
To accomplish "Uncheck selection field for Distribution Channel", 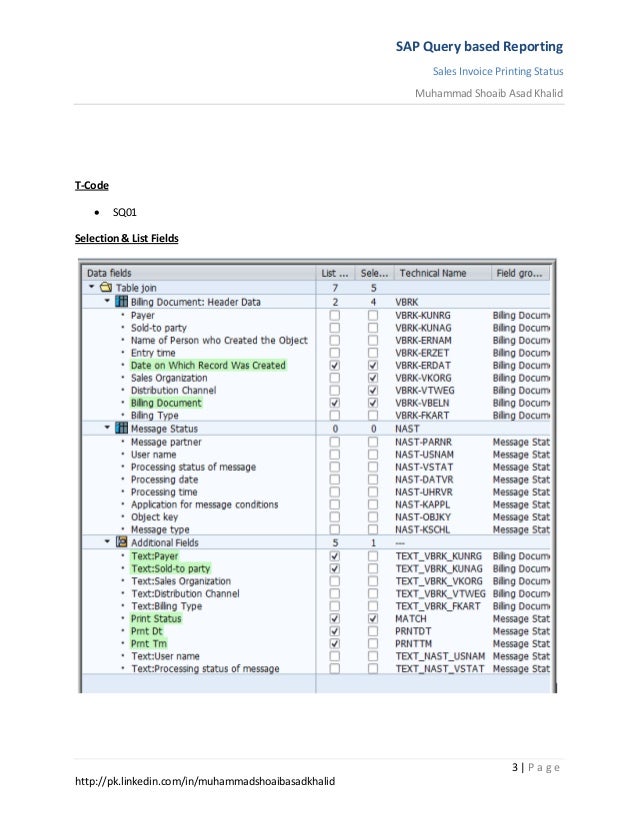I will pos(373,390).
